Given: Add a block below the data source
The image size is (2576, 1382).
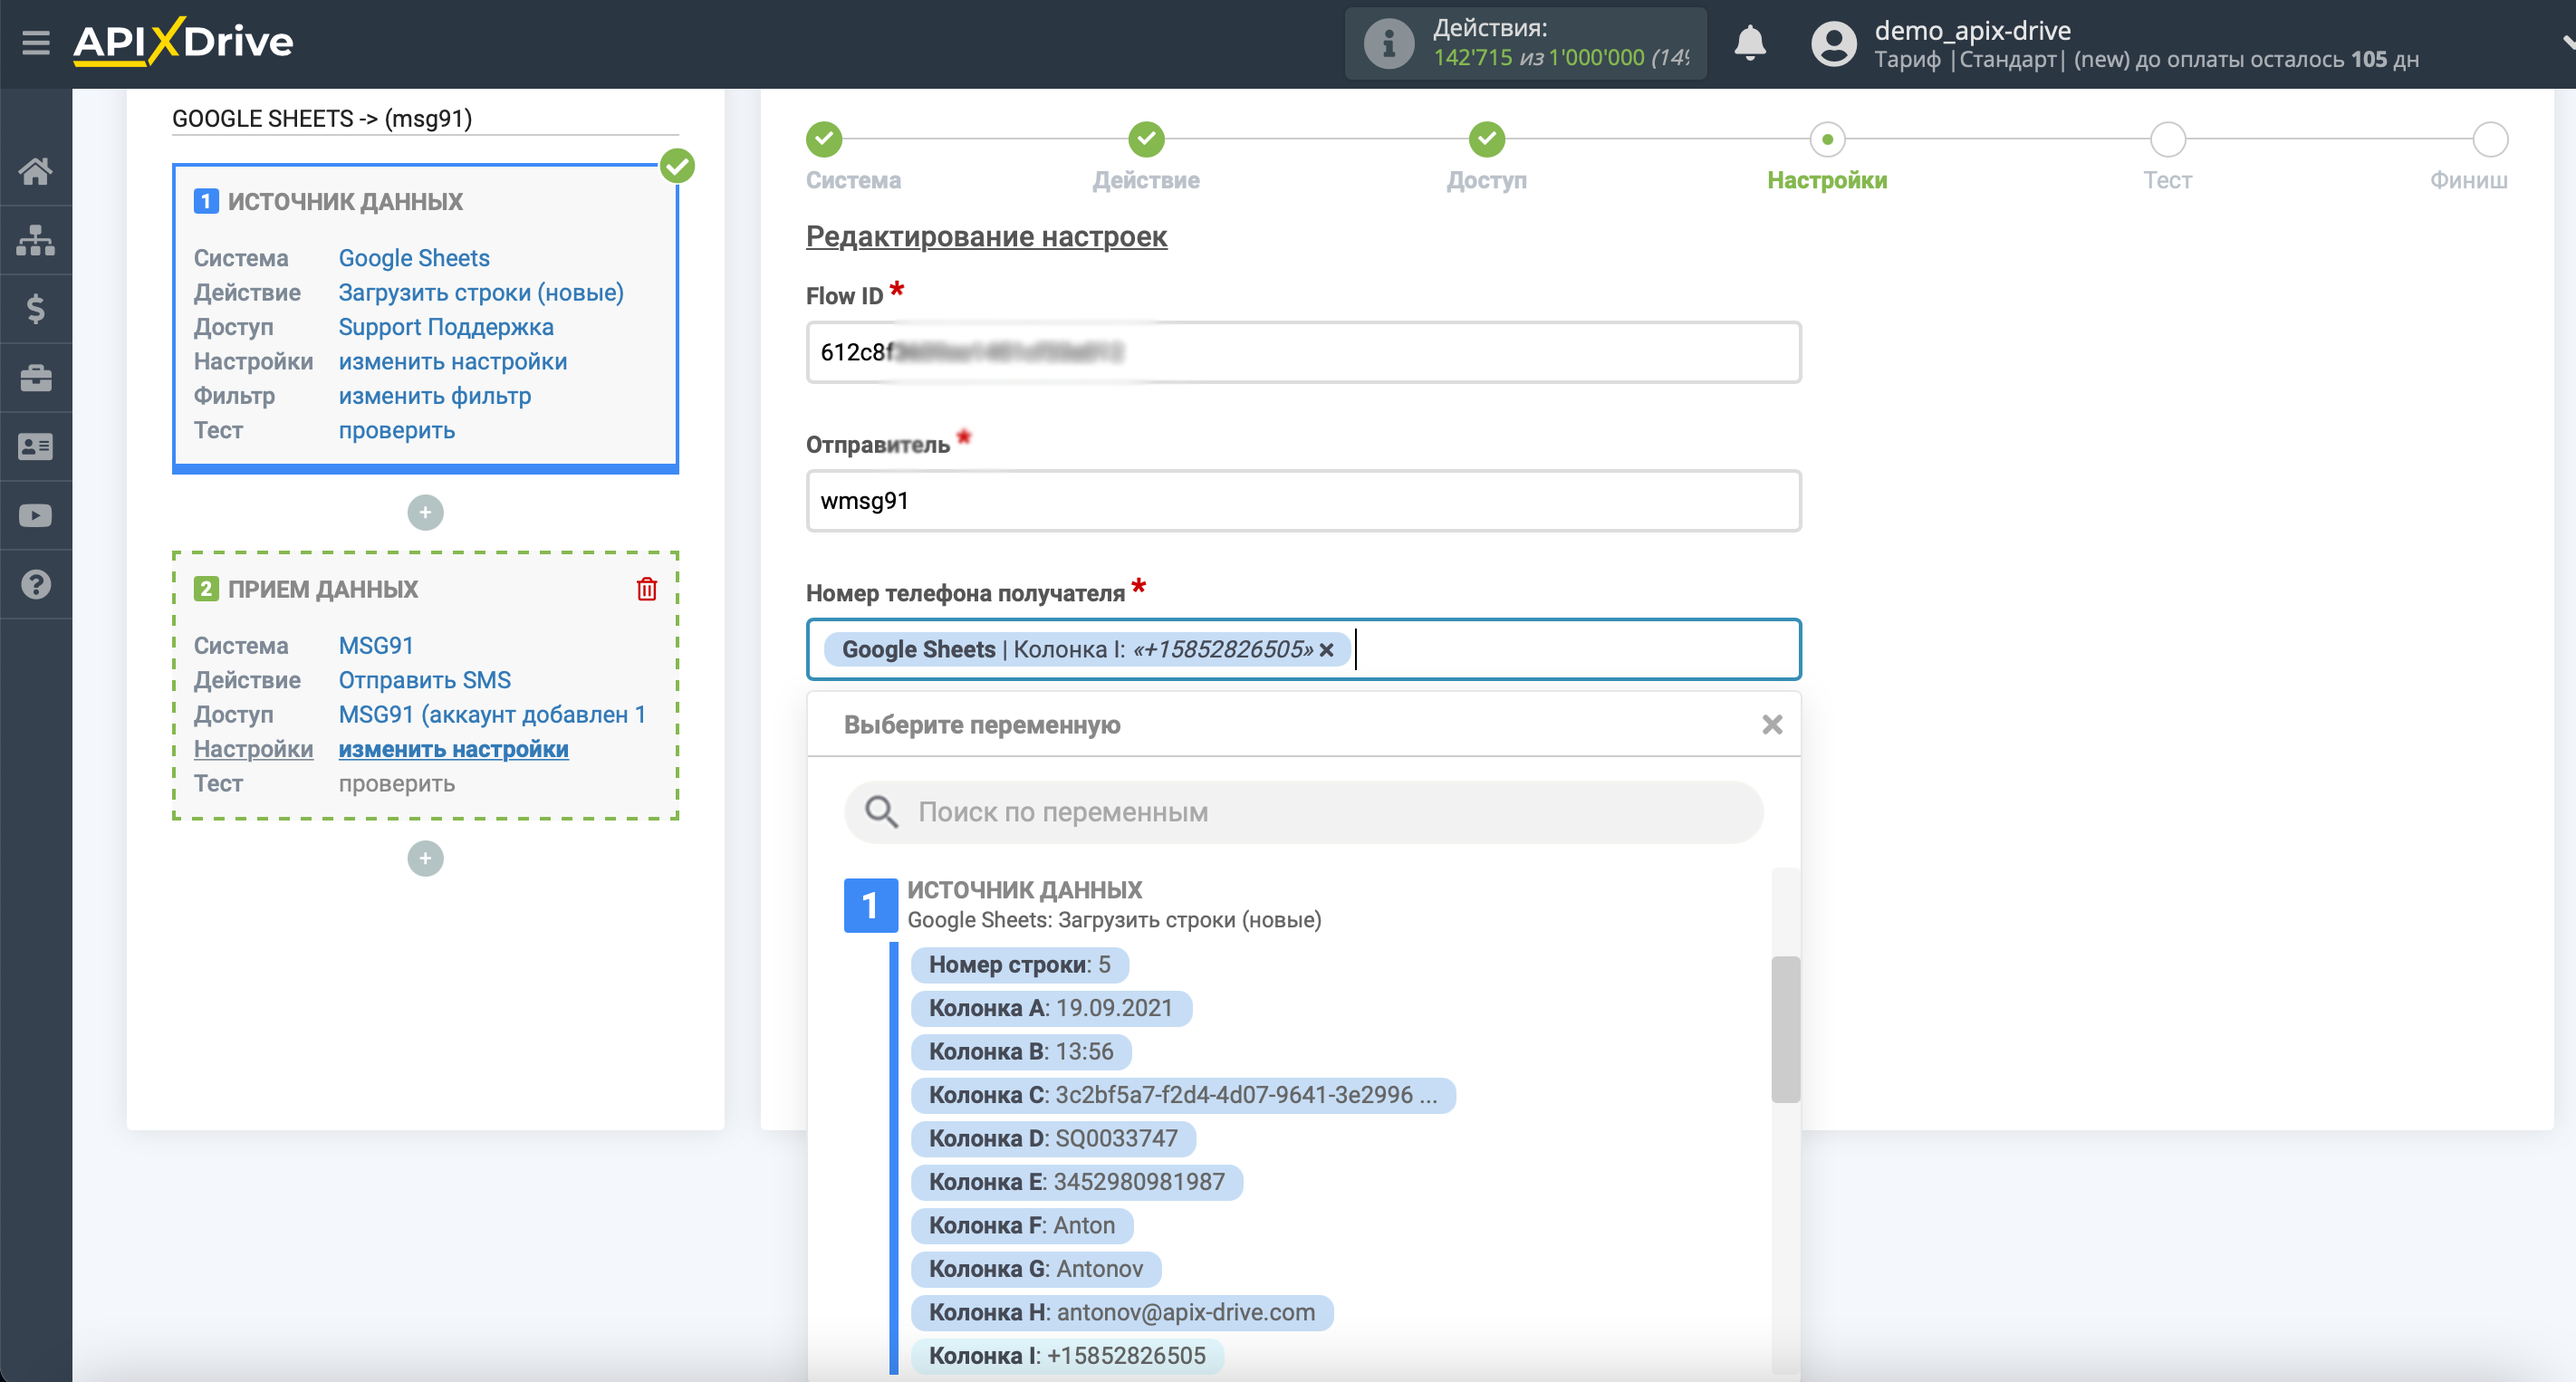Looking at the screenshot, I should [425, 513].
